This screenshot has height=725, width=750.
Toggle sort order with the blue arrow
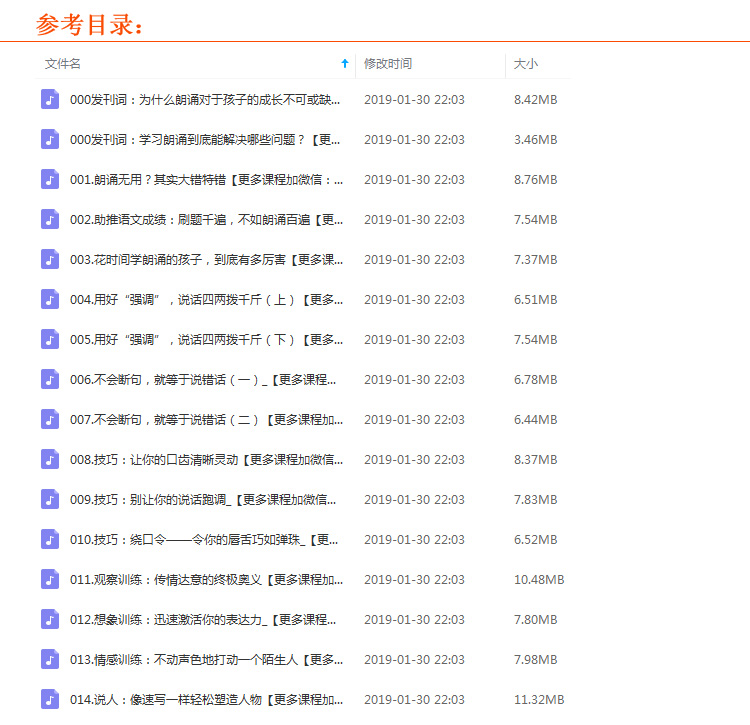click(x=345, y=63)
